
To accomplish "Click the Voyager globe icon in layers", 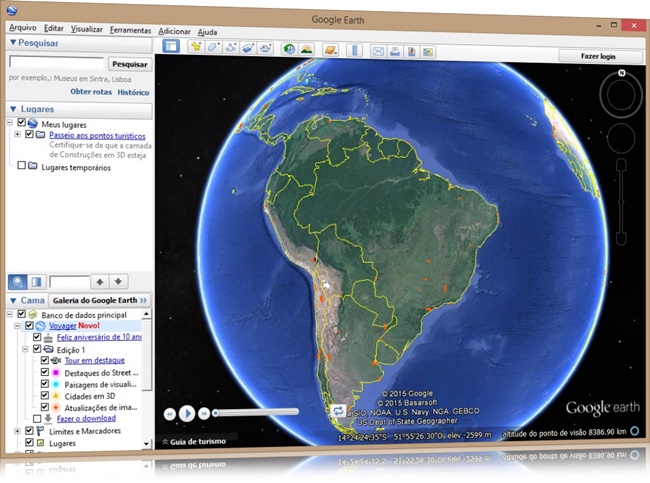I will point(40,326).
